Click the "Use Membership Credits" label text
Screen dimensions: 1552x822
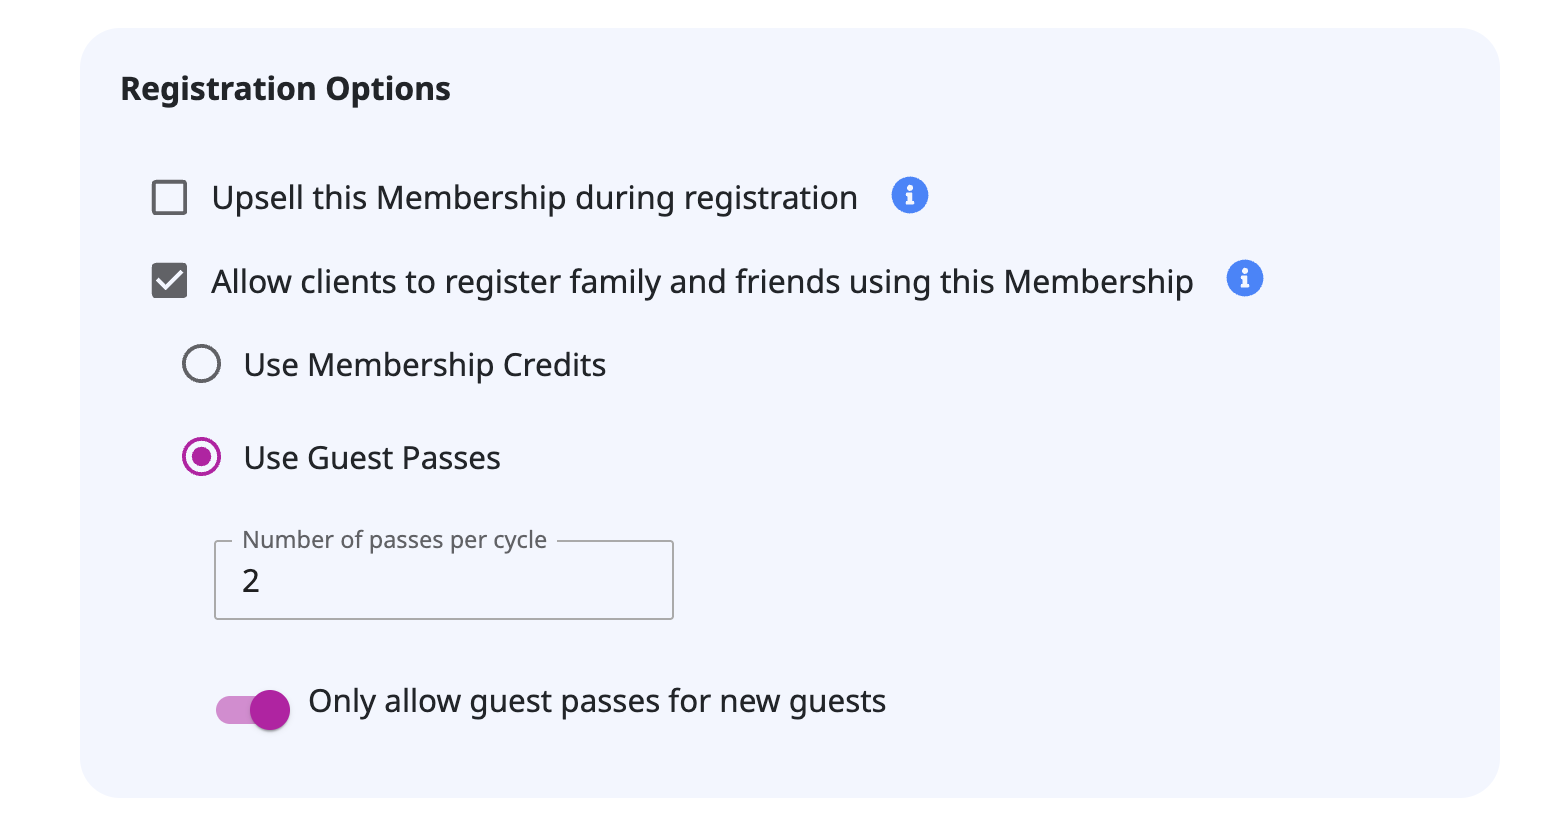pyautogui.click(x=424, y=365)
